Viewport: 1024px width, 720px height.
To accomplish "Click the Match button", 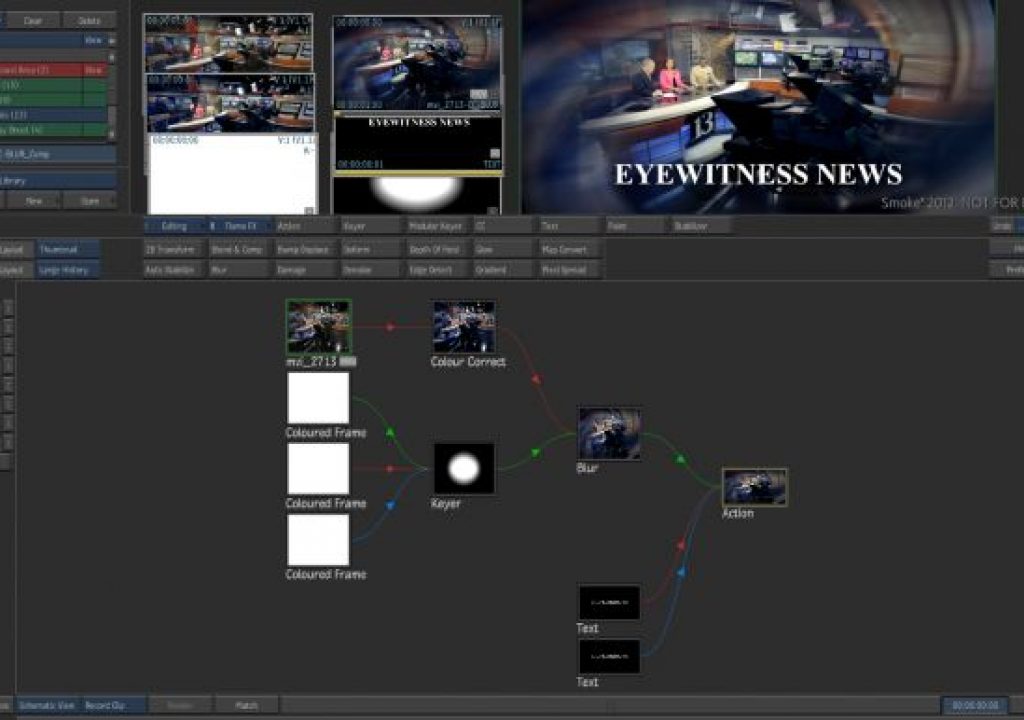I will [x=247, y=706].
